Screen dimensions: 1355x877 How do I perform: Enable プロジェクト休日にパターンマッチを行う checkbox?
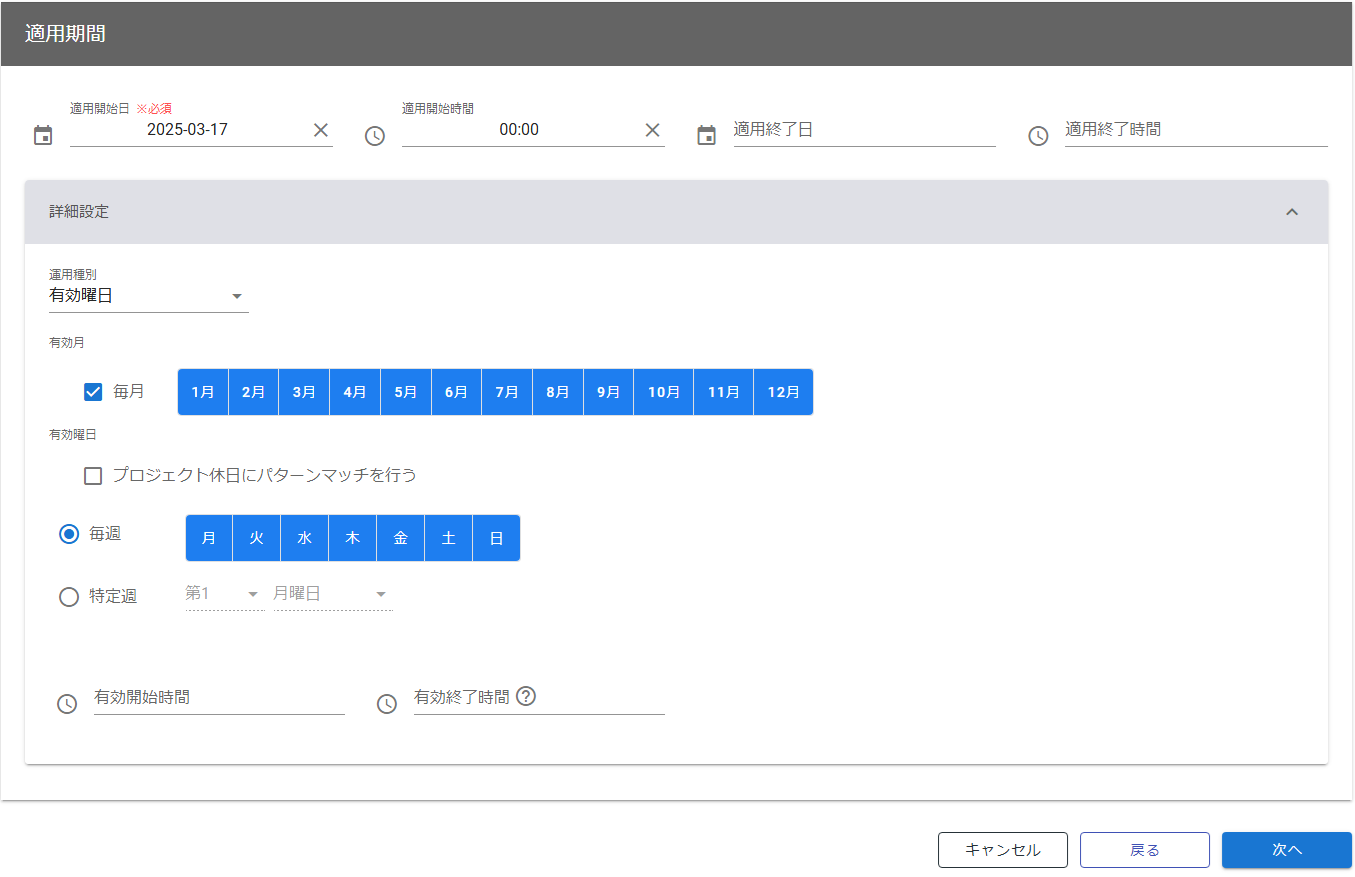(x=93, y=476)
